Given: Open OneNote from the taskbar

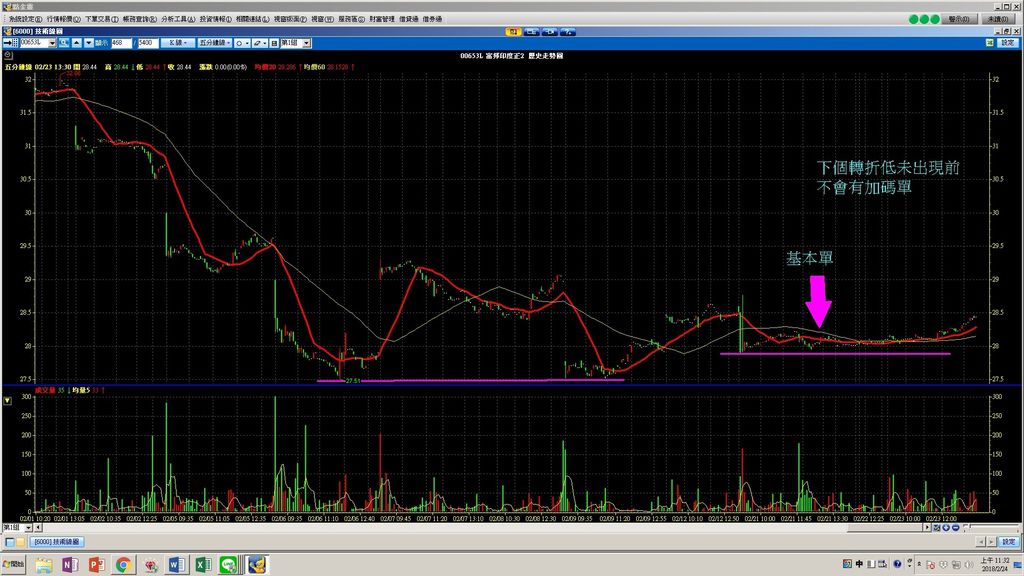Looking at the screenshot, I should [x=70, y=564].
